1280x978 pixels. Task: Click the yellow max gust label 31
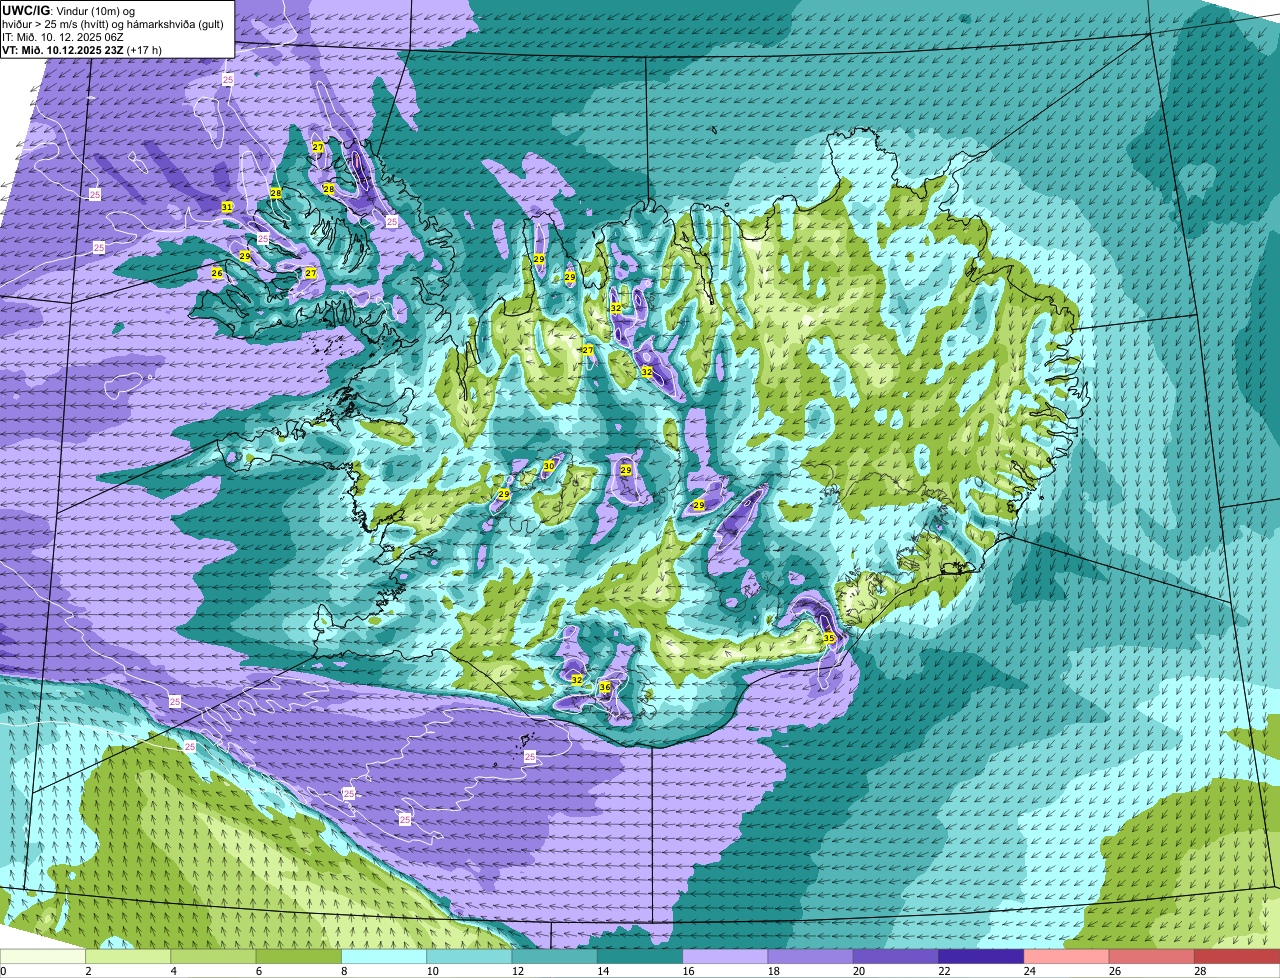[227, 207]
